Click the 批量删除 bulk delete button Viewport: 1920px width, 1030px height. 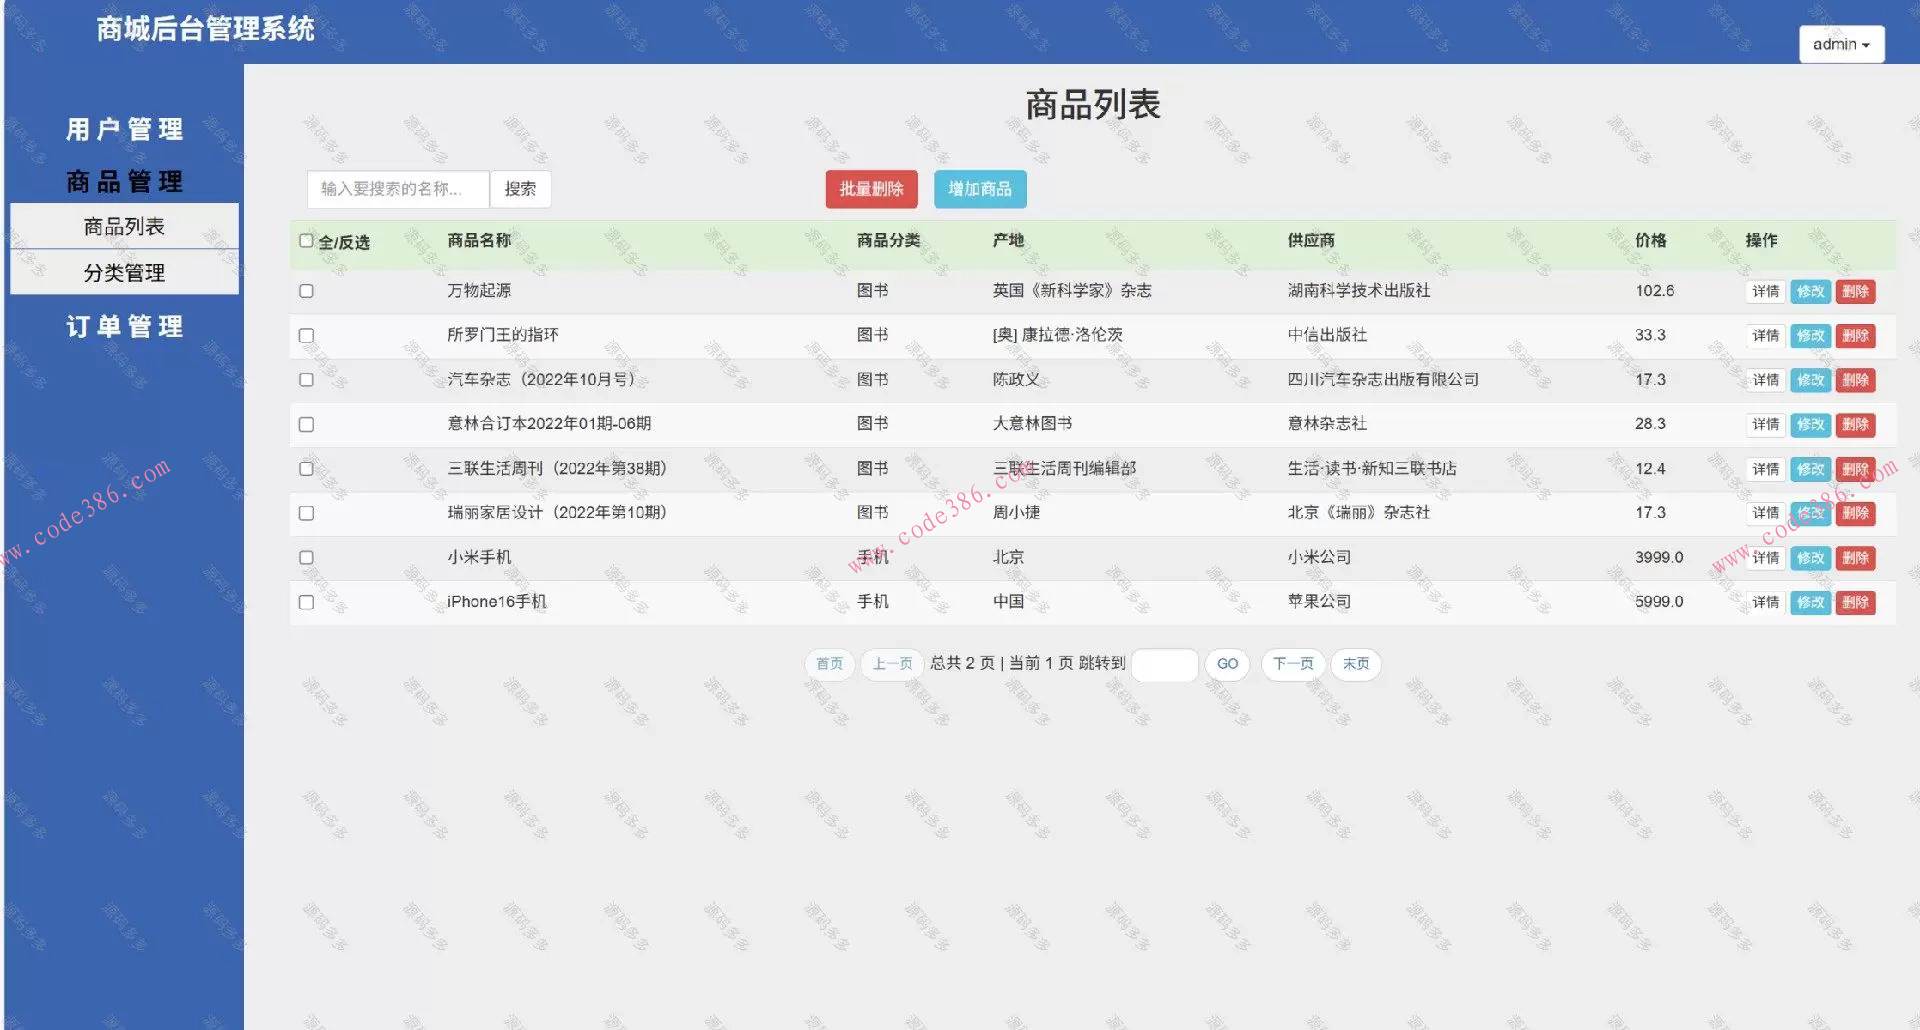pyautogui.click(x=870, y=189)
